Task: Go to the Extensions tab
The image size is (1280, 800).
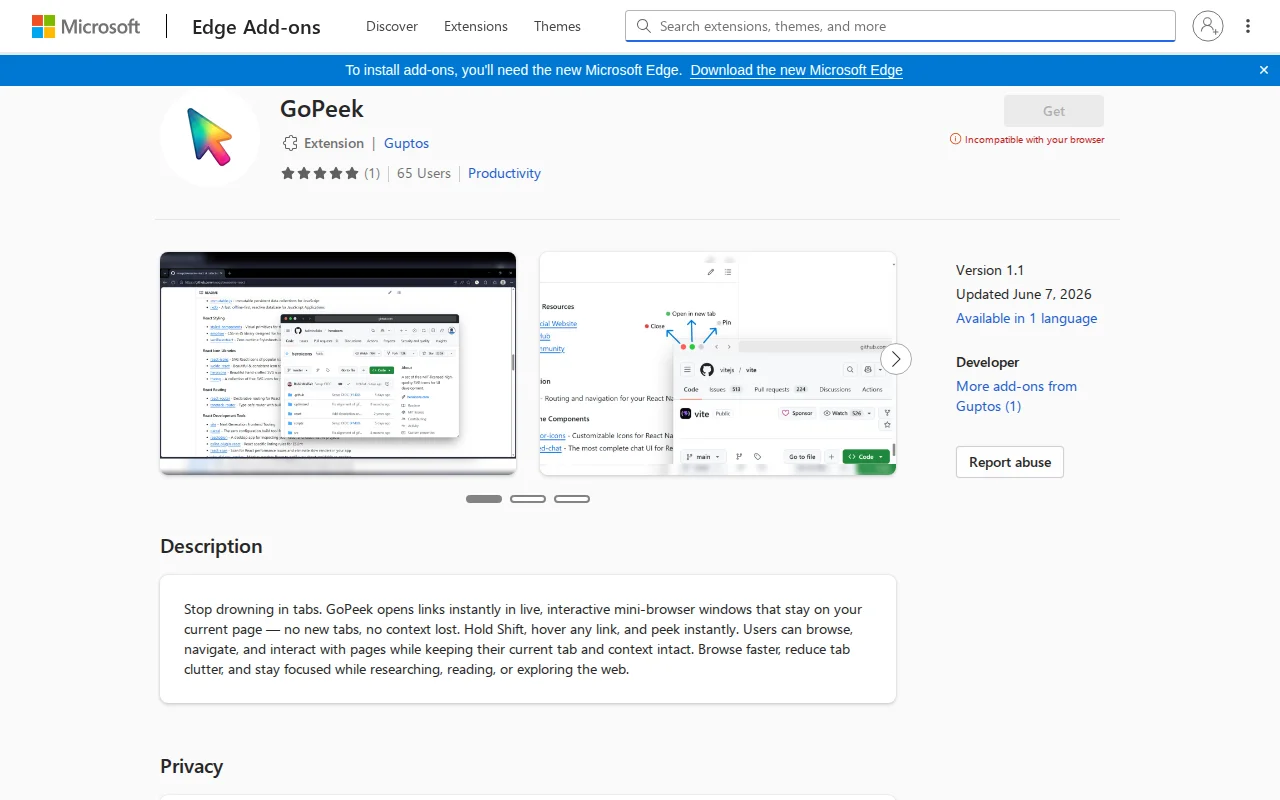Action: pyautogui.click(x=476, y=26)
